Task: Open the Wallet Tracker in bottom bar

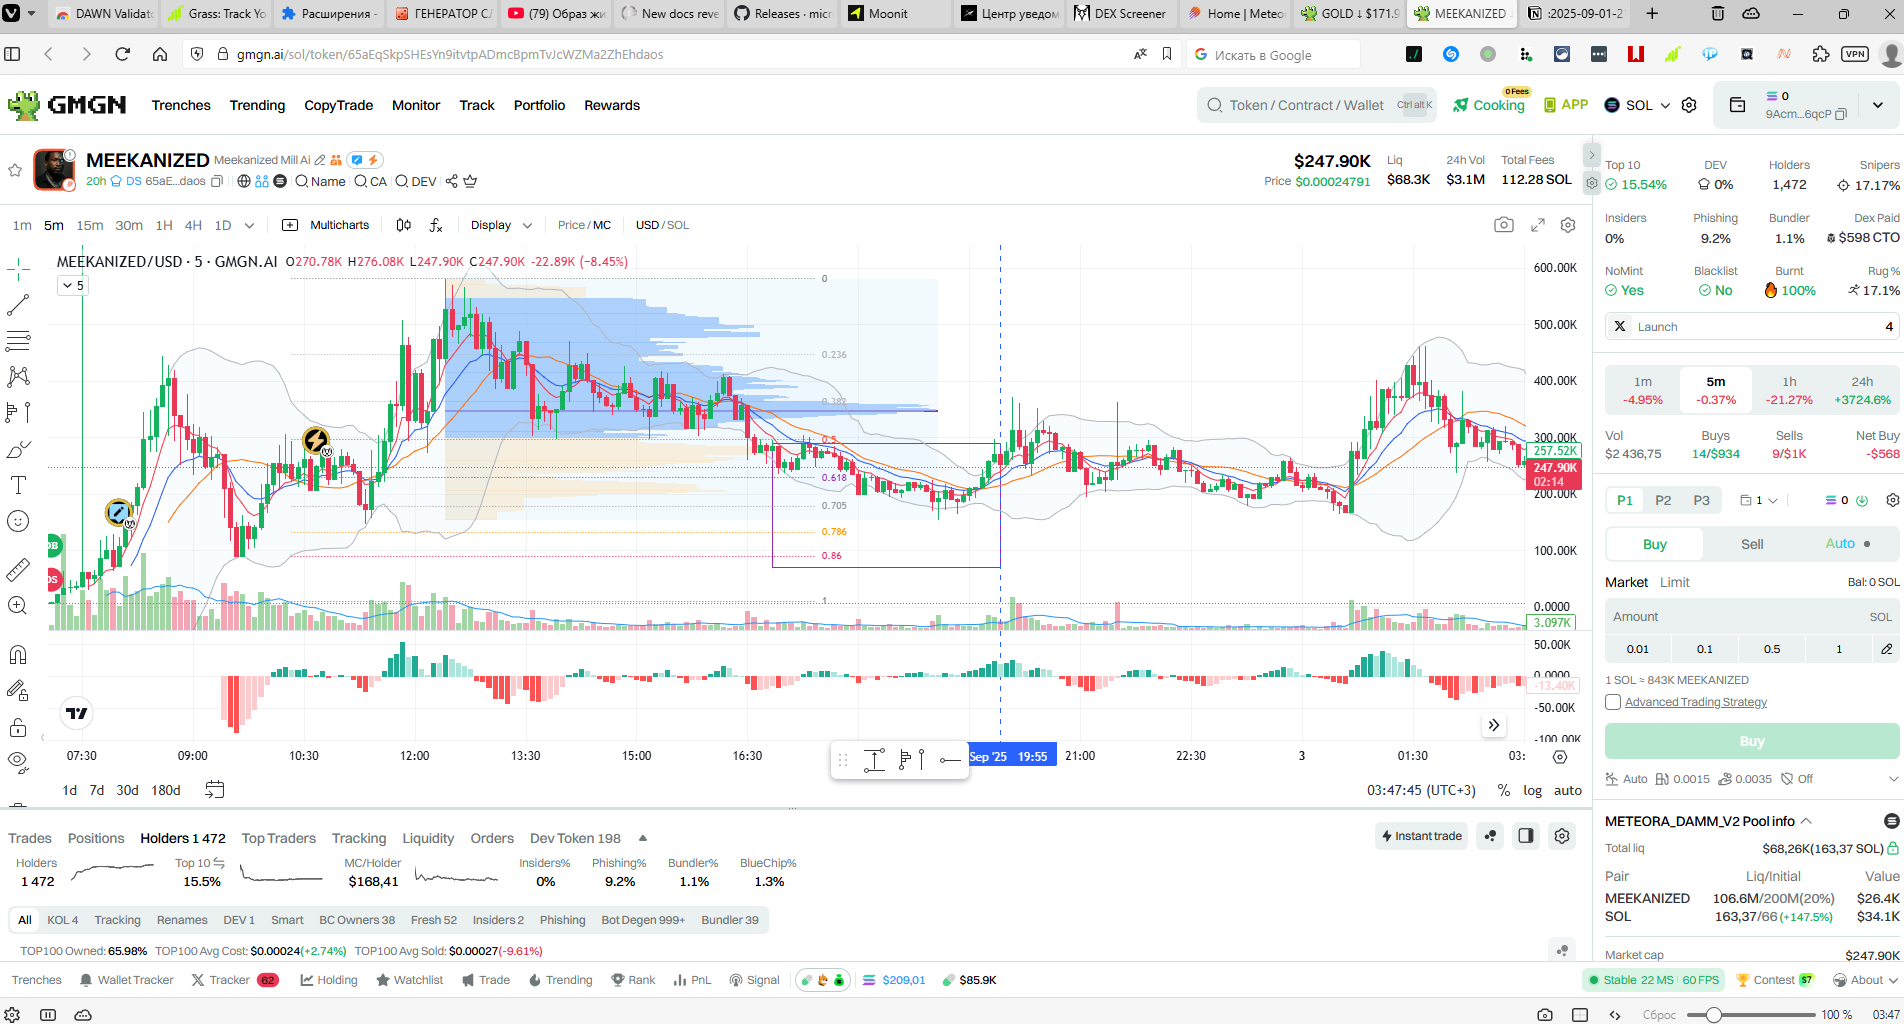Action: 126,980
